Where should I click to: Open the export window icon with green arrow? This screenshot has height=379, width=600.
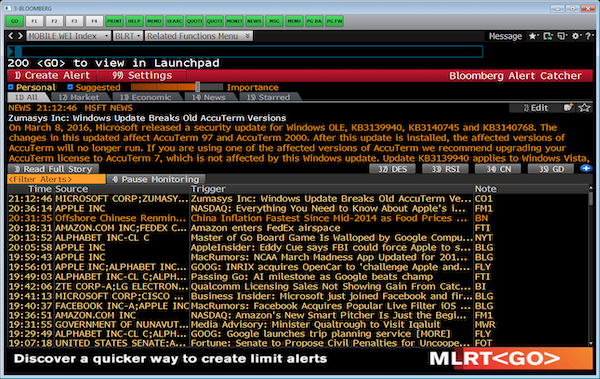click(x=548, y=36)
